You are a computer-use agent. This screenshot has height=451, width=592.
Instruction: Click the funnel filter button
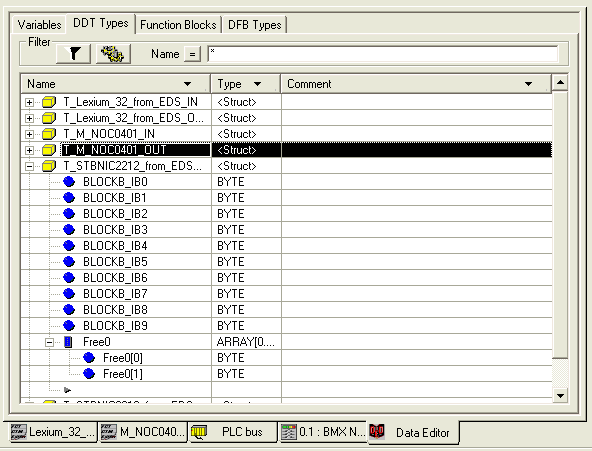(x=74, y=54)
